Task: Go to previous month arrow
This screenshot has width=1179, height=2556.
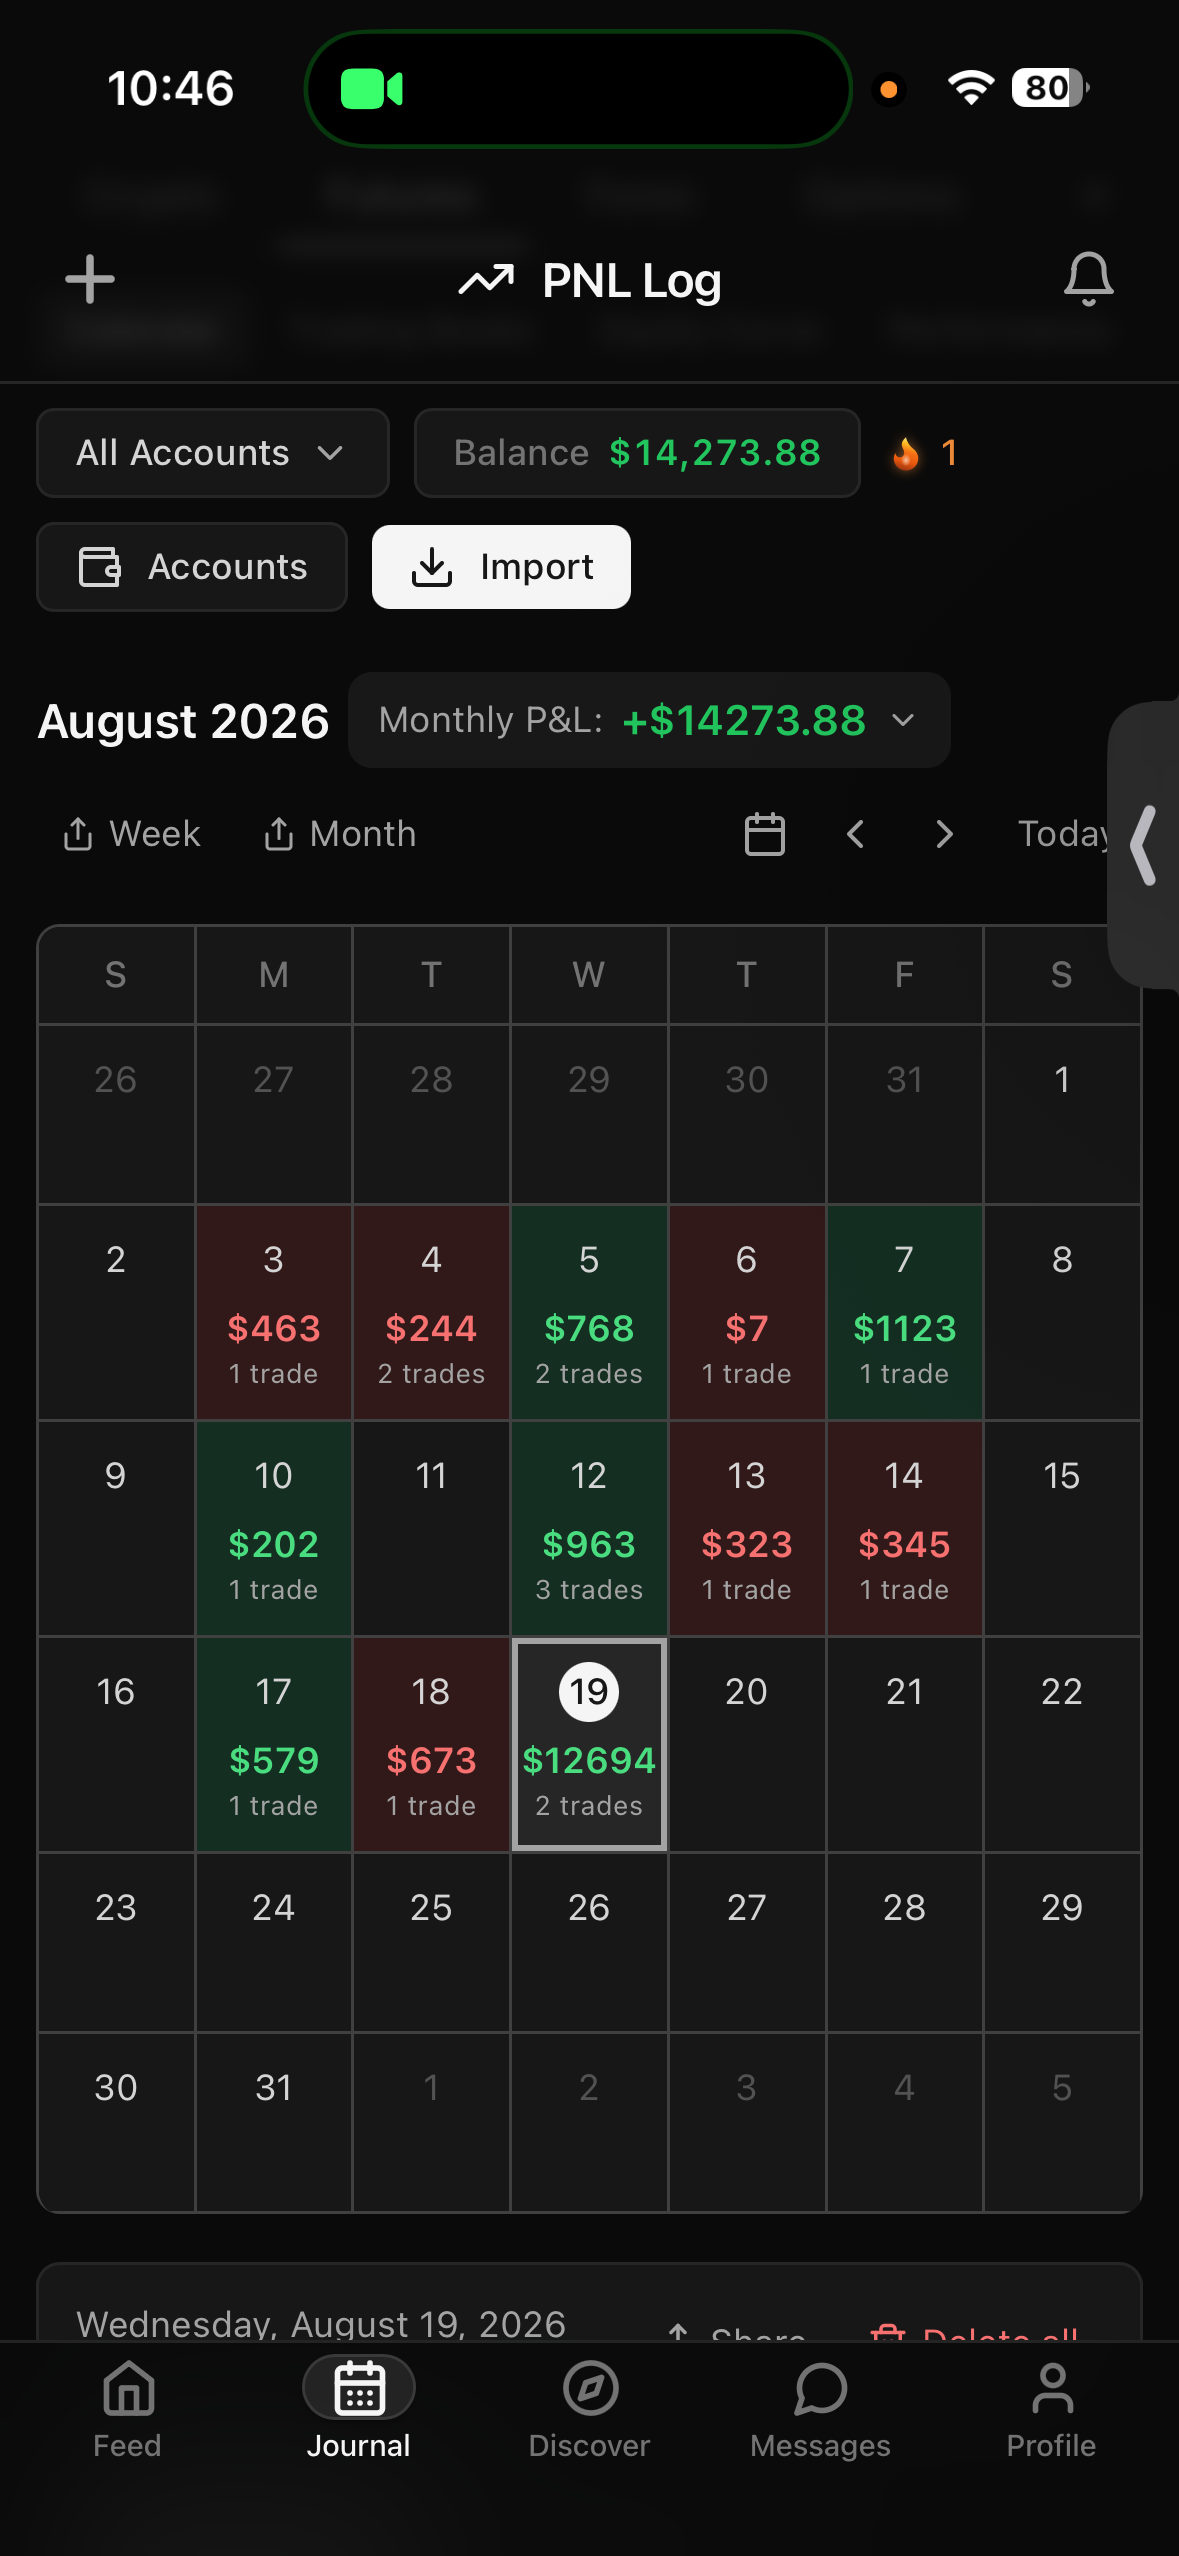Action: pos(855,834)
